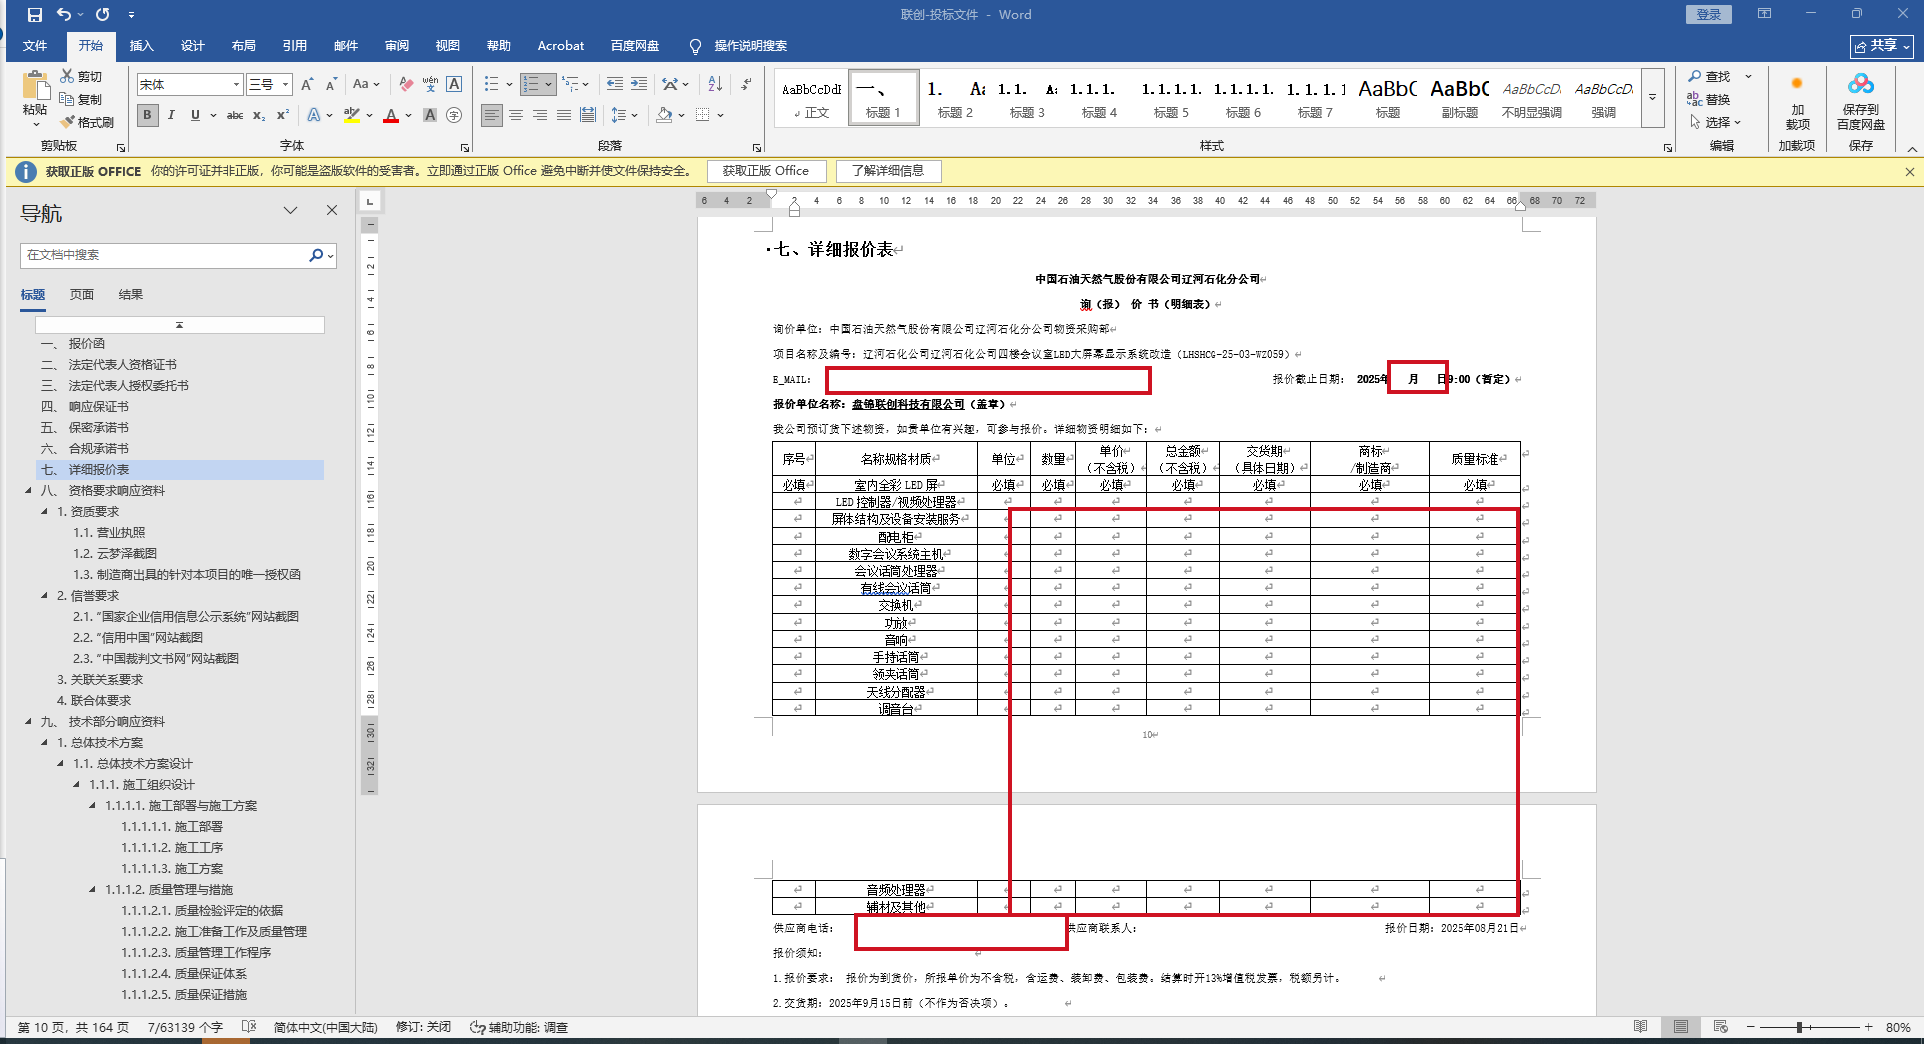The height and width of the screenshot is (1044, 1924).
Task: Toggle the bulleted list button
Action: [491, 85]
